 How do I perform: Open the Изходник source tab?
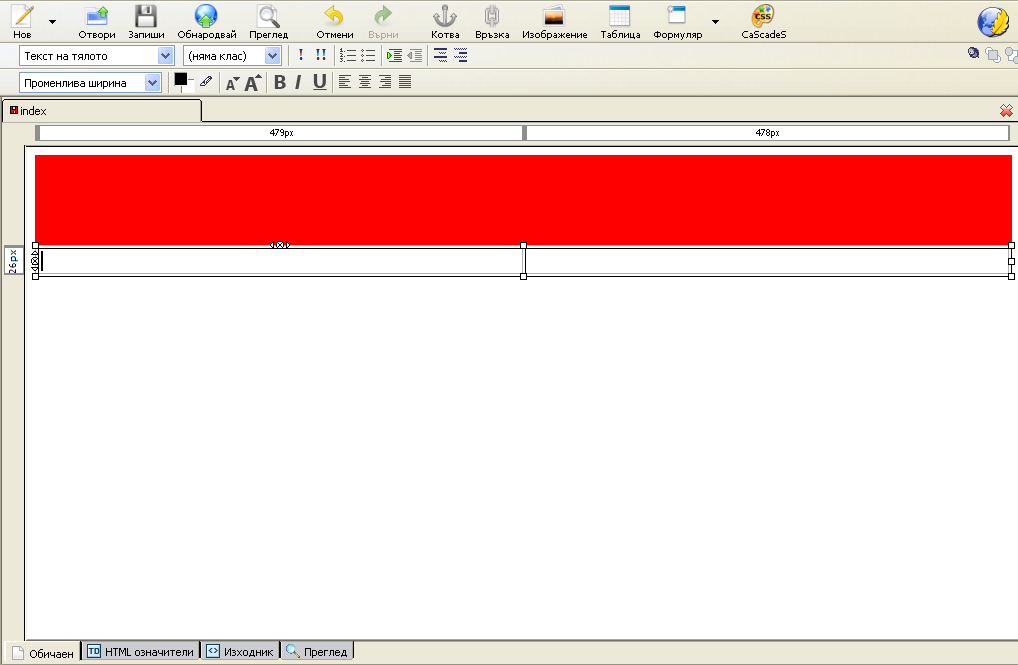point(240,651)
